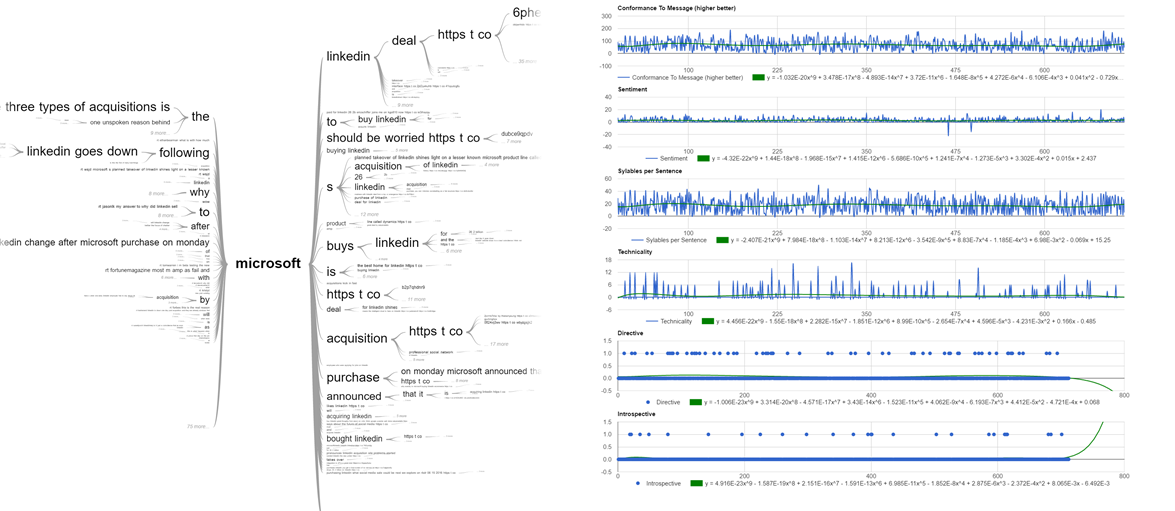Click the blue "Sentiment" legend entry

click(x=668, y=158)
